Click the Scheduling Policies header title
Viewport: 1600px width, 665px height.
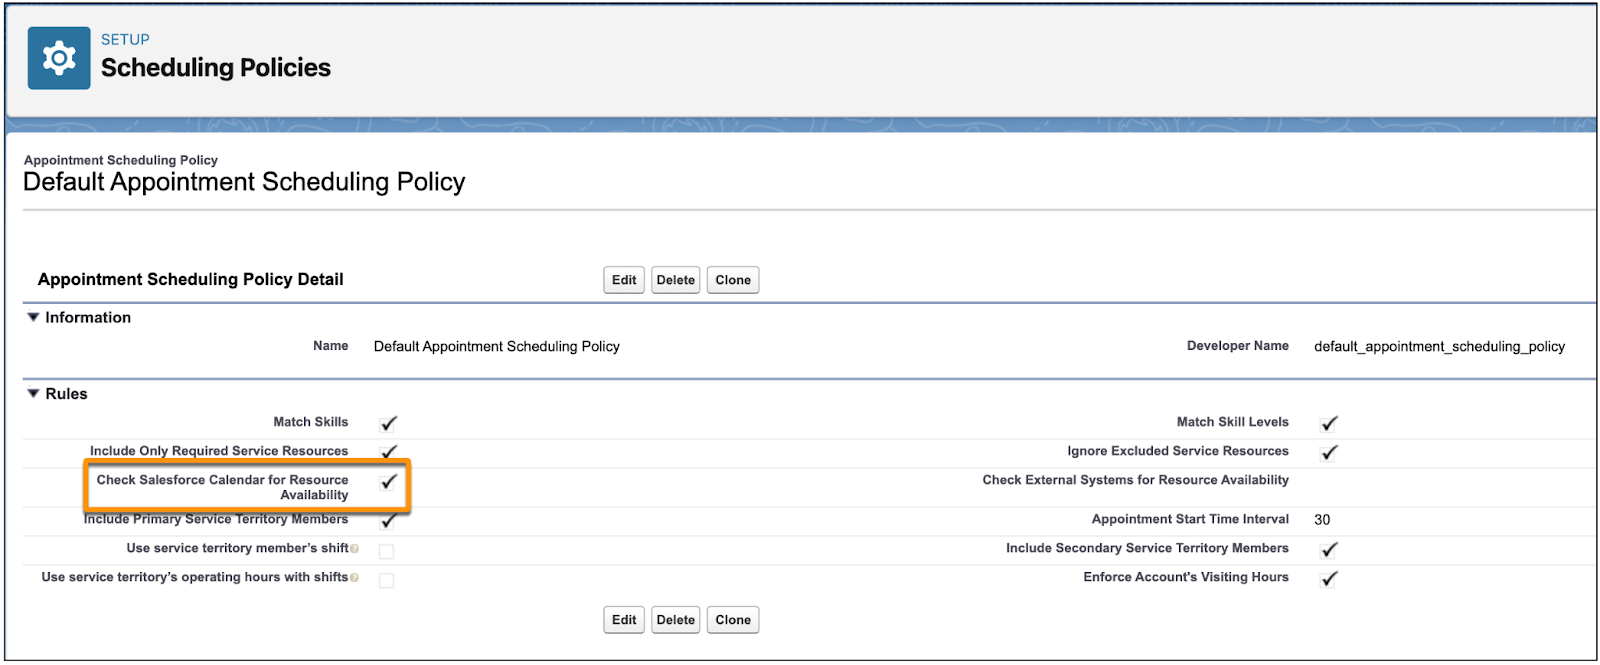[x=216, y=68]
